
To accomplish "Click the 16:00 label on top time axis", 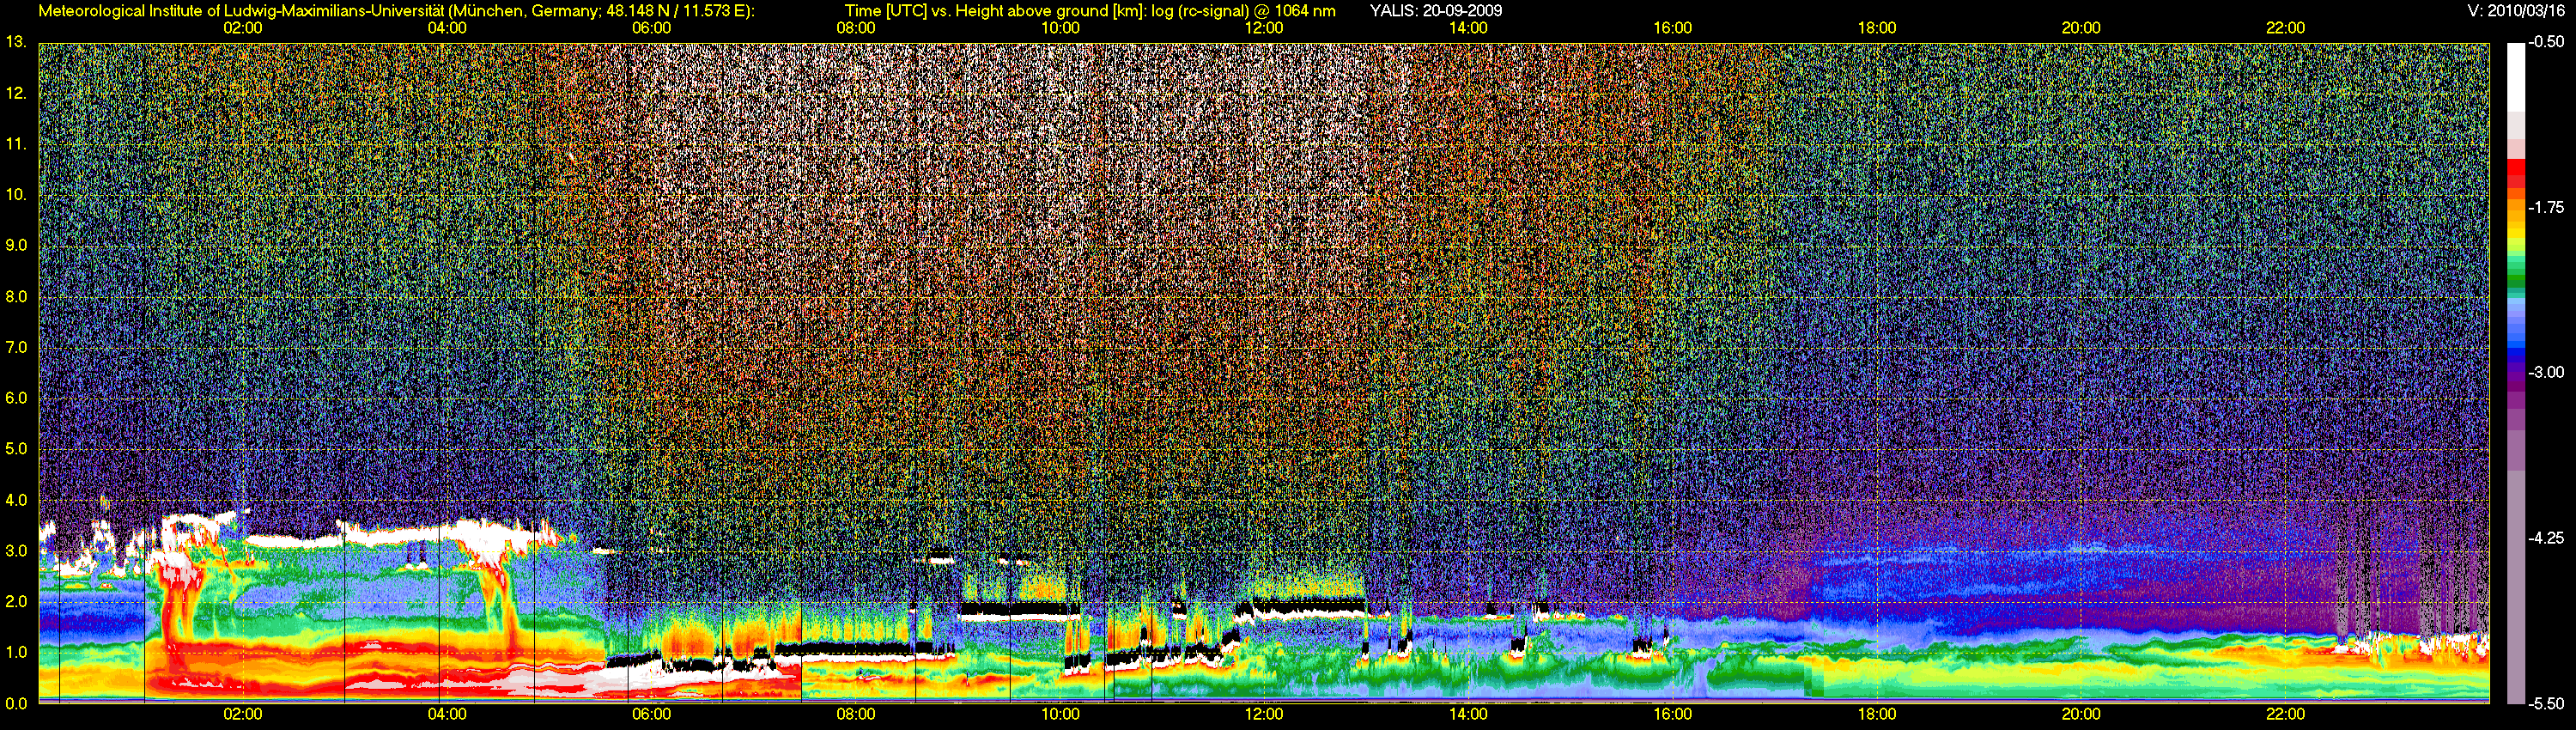I will [1673, 28].
